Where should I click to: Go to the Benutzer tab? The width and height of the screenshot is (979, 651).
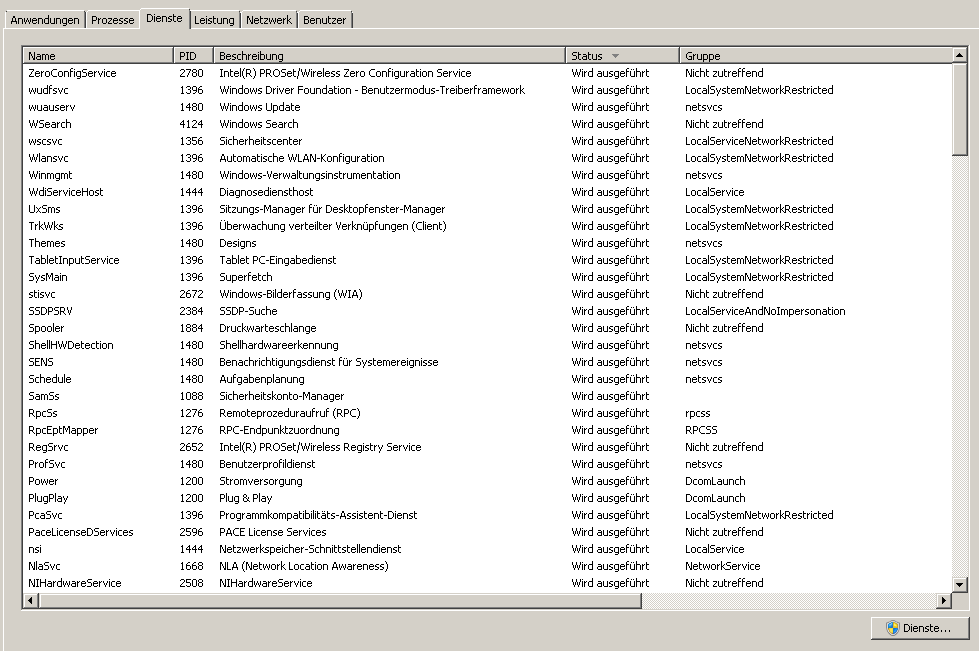325,20
